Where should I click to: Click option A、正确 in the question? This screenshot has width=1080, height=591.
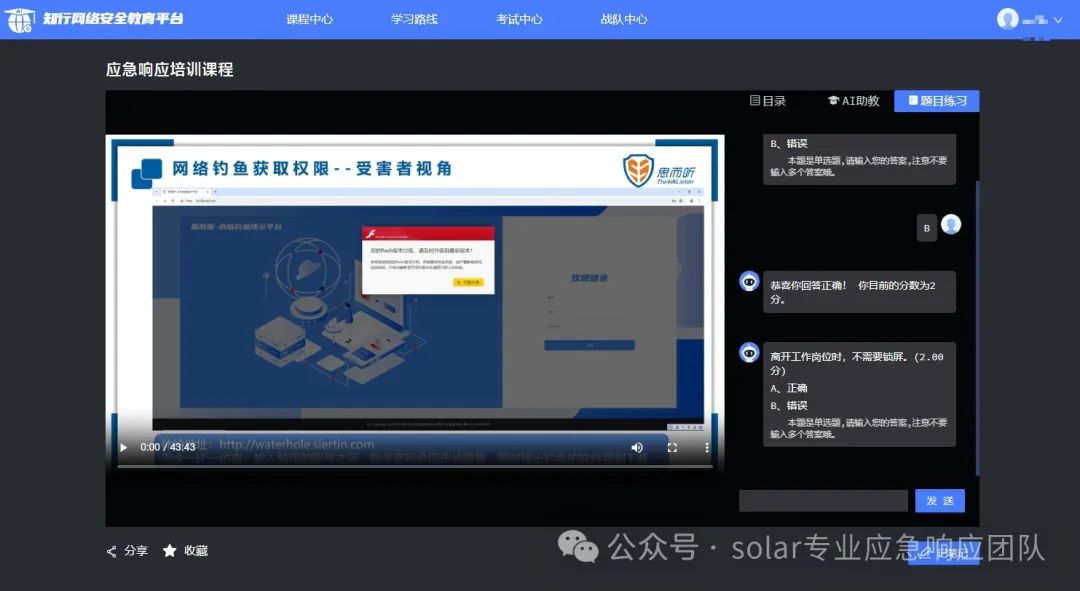[x=789, y=388]
